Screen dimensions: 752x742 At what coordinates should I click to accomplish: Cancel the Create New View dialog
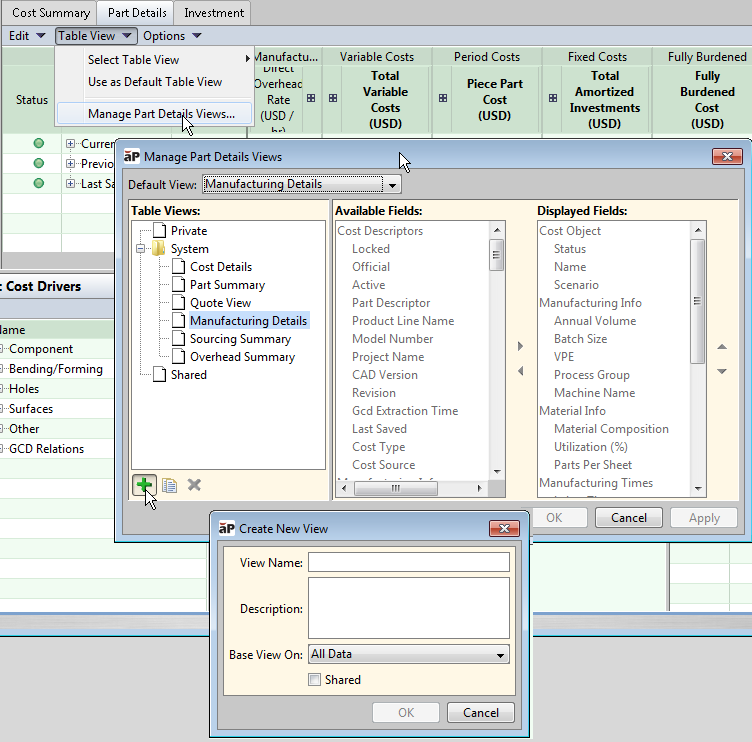click(481, 713)
